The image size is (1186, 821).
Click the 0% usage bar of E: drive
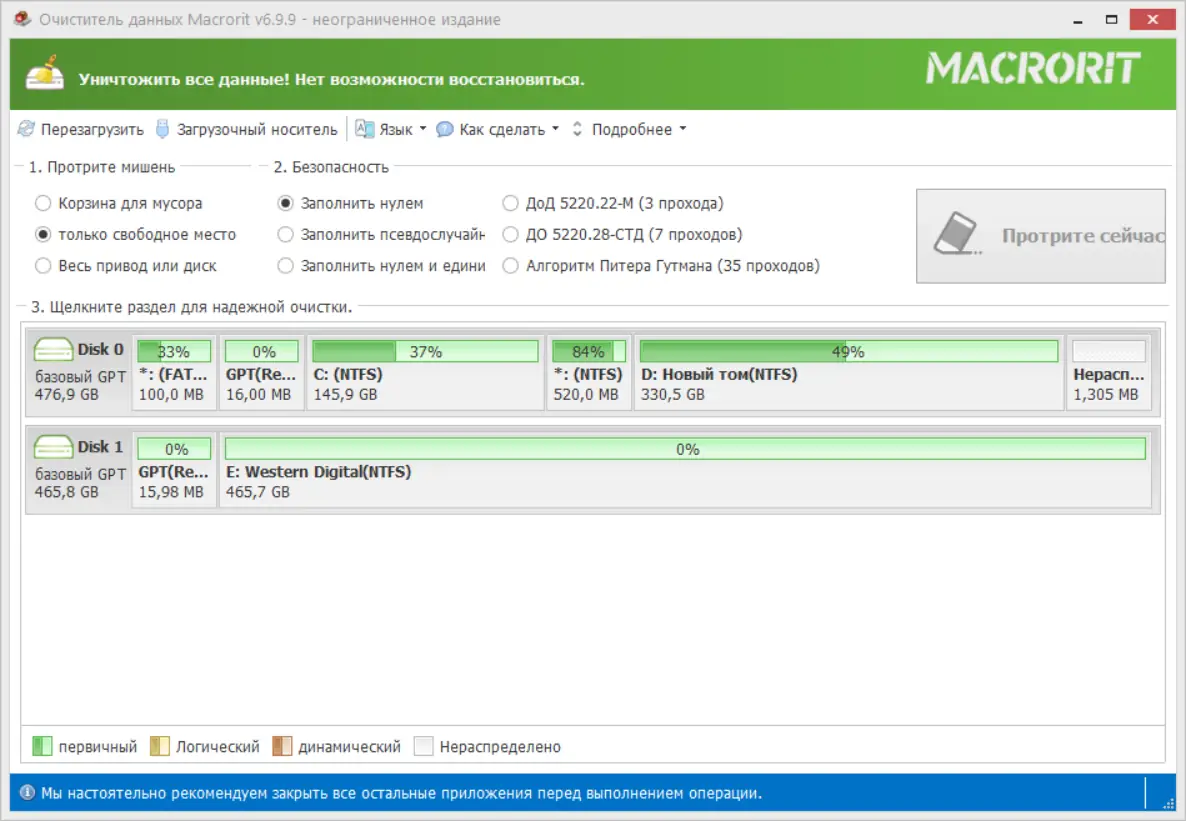tap(685, 449)
